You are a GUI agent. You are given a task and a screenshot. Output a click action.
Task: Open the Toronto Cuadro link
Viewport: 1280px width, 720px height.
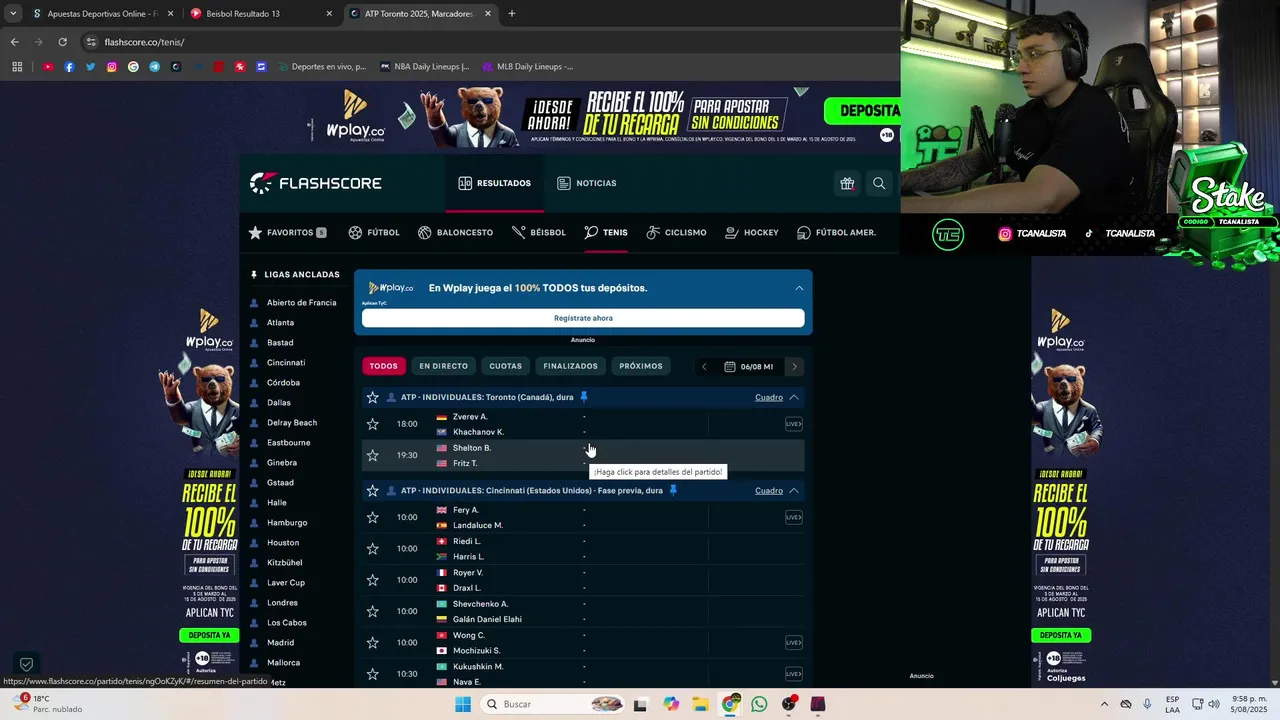(x=769, y=397)
